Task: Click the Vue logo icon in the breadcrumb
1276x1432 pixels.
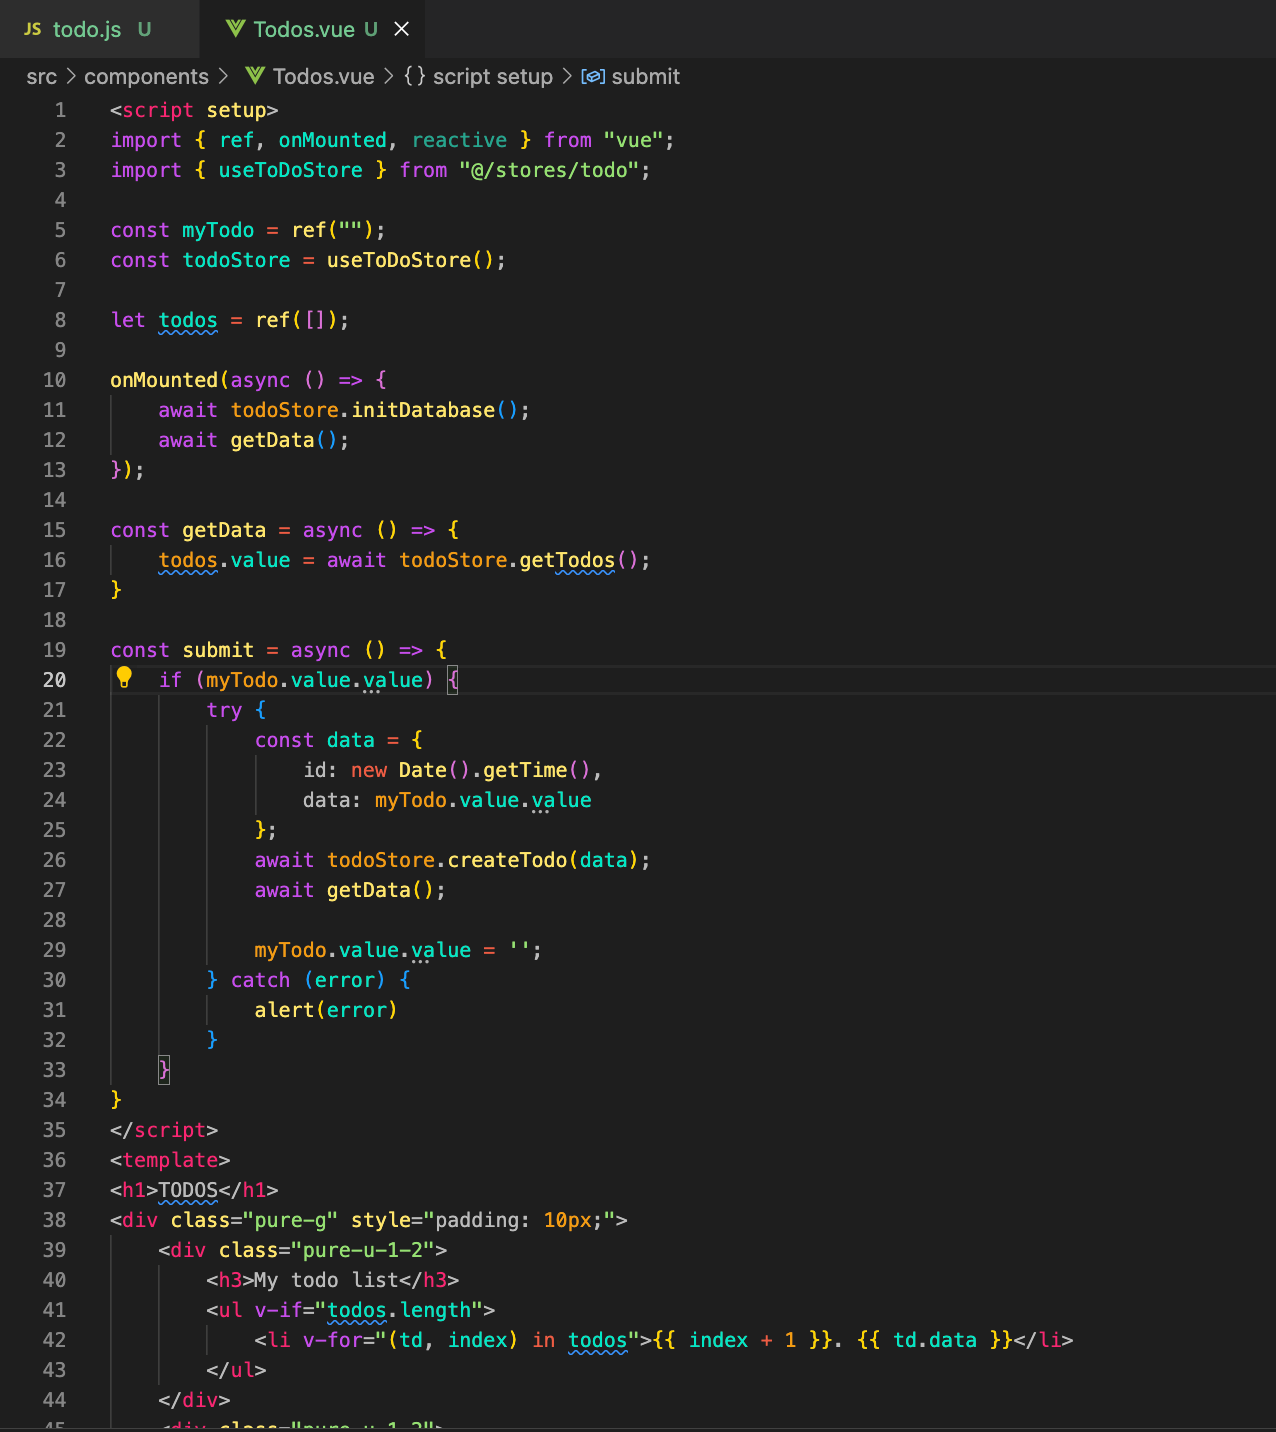Action: click(x=255, y=76)
